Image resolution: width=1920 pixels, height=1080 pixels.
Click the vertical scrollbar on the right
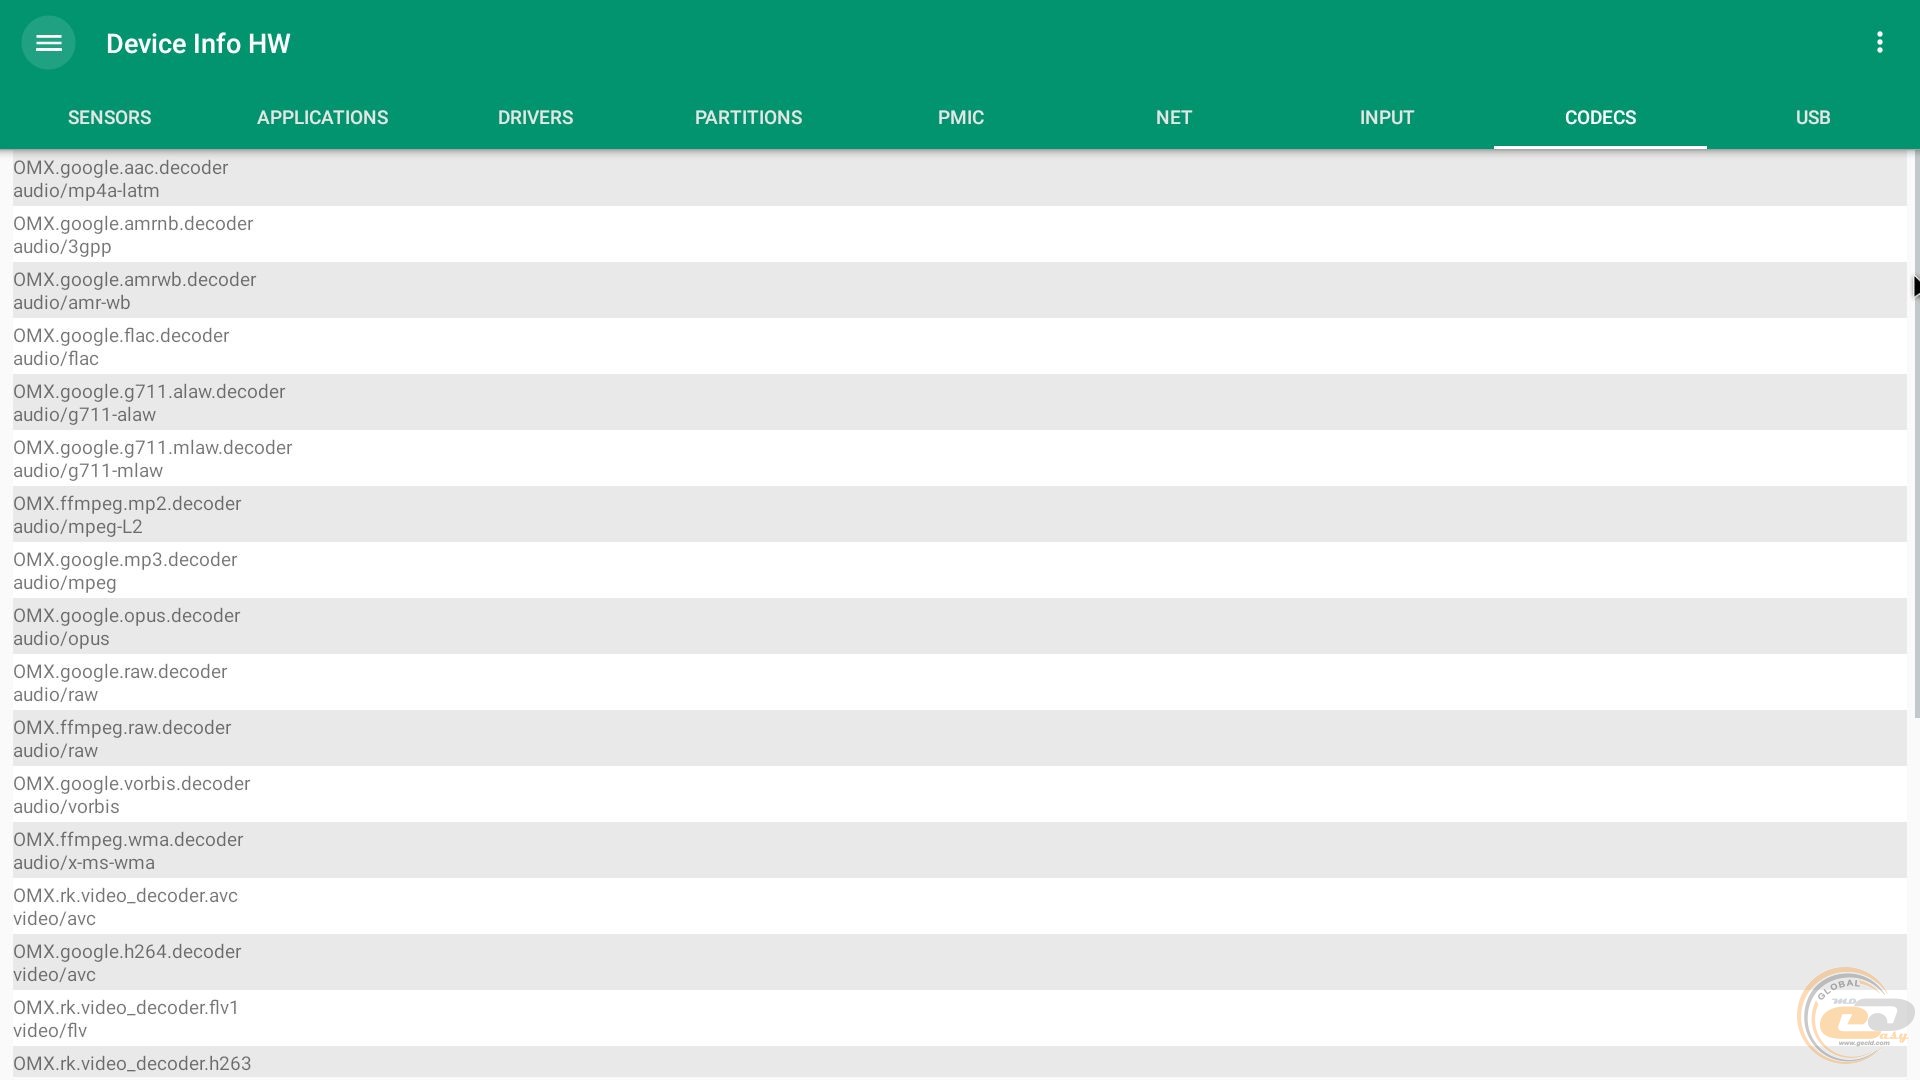pyautogui.click(x=1916, y=434)
